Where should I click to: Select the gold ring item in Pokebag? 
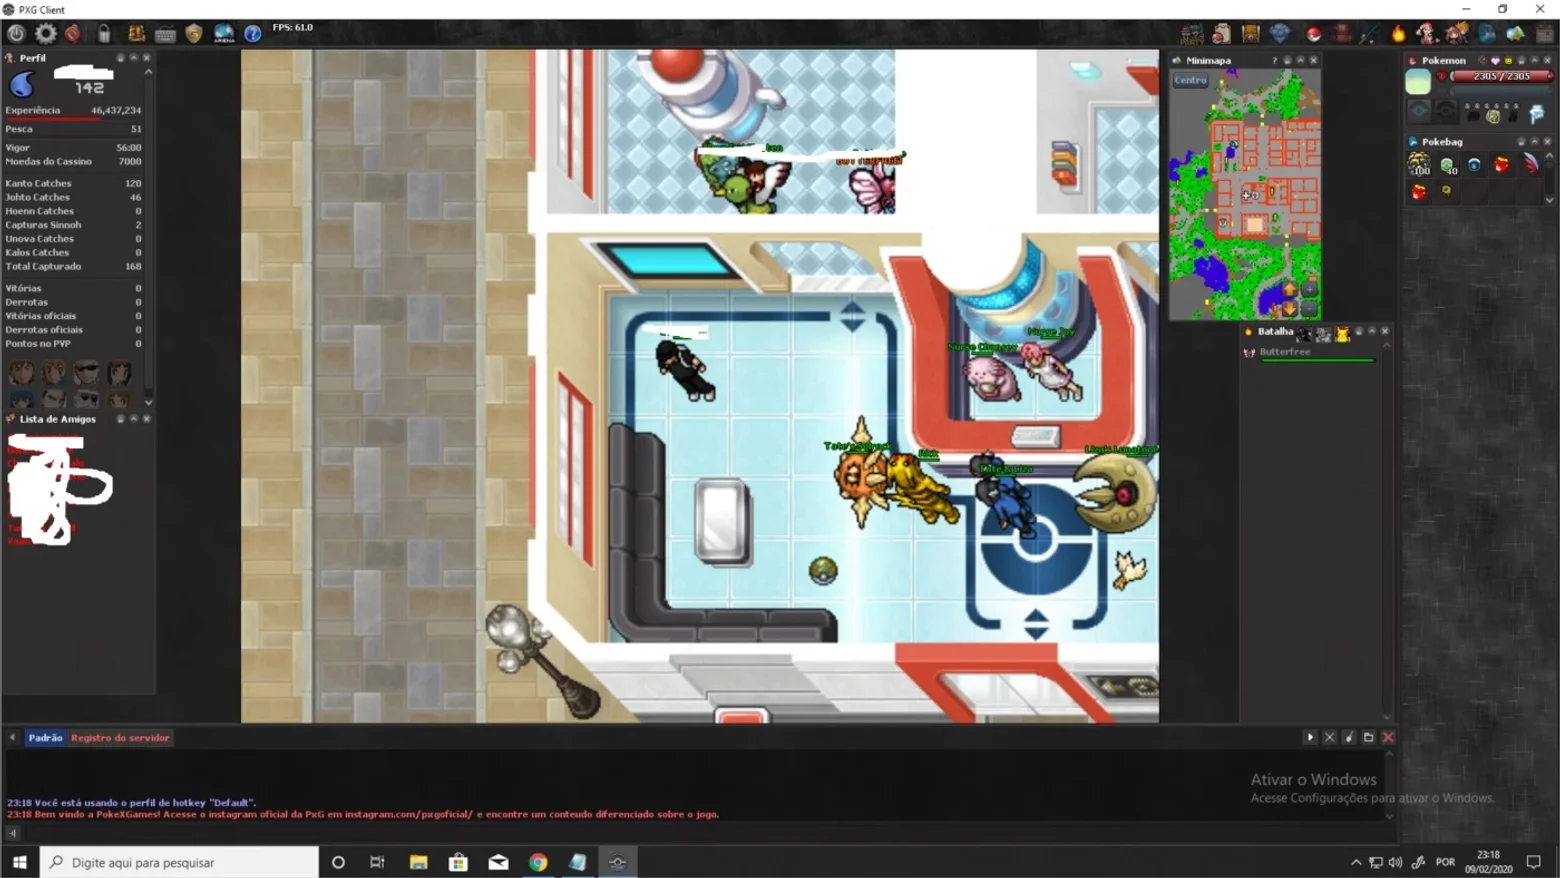pyautogui.click(x=1446, y=191)
